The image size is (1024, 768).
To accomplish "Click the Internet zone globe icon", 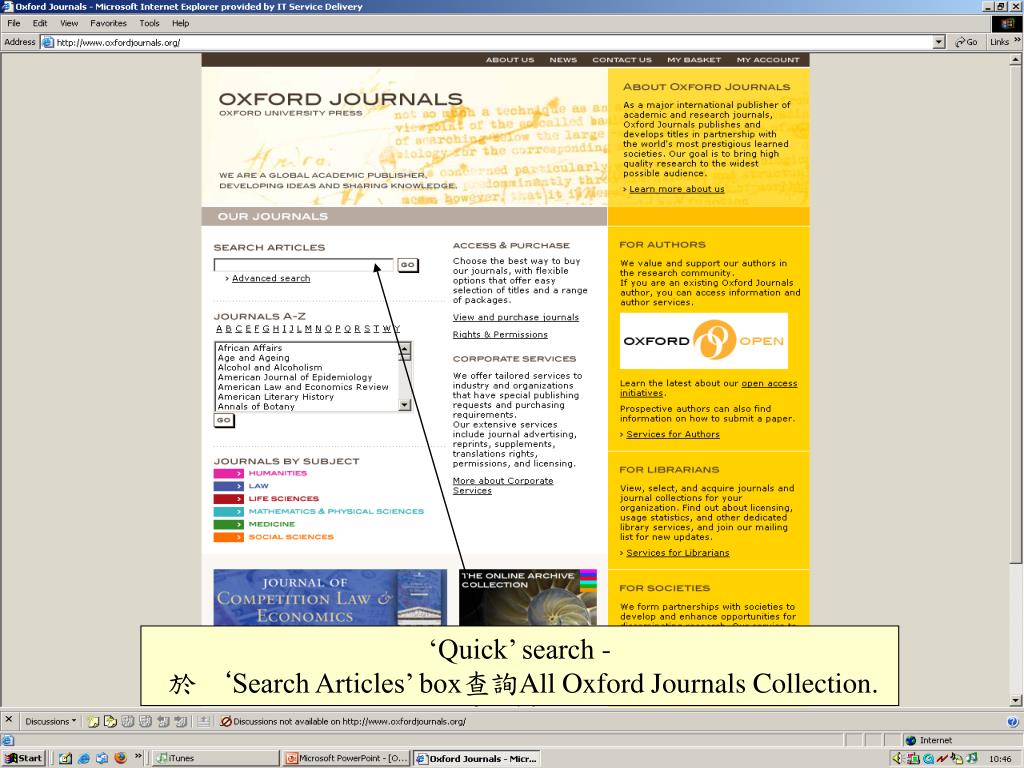I will [911, 740].
